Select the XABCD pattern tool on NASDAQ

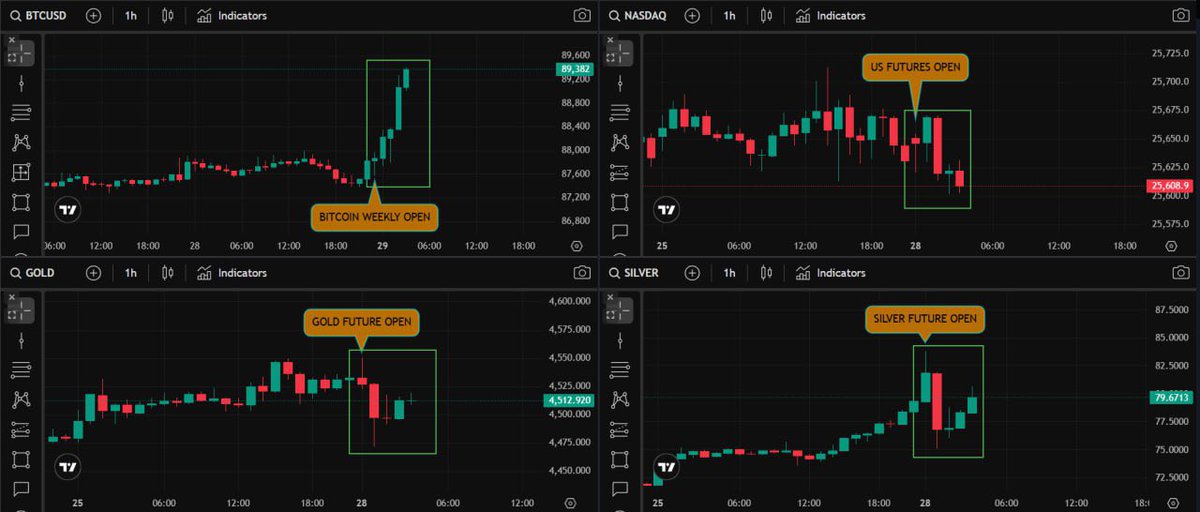coord(620,143)
